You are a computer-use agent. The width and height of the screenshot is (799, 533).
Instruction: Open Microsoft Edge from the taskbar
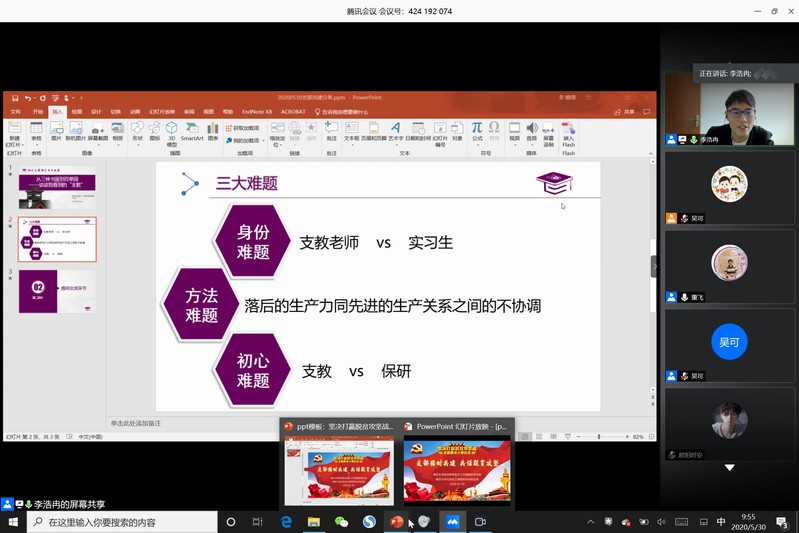point(286,522)
